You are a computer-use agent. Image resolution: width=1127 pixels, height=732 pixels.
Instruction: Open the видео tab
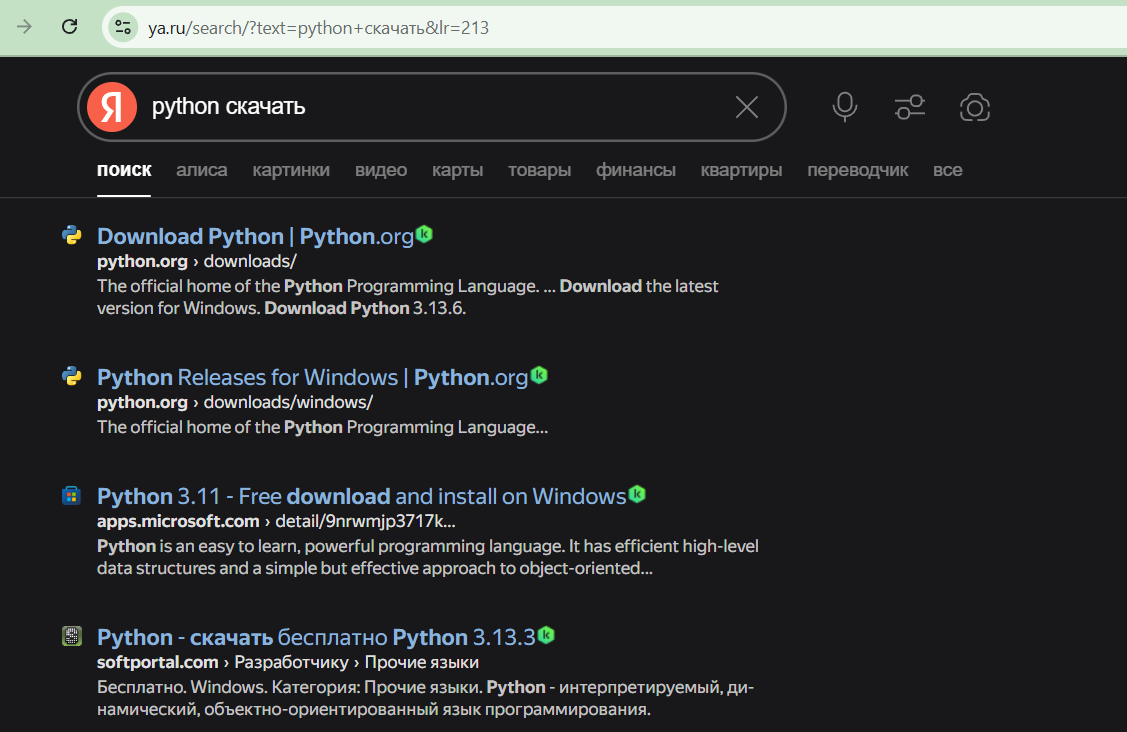pyautogui.click(x=381, y=170)
